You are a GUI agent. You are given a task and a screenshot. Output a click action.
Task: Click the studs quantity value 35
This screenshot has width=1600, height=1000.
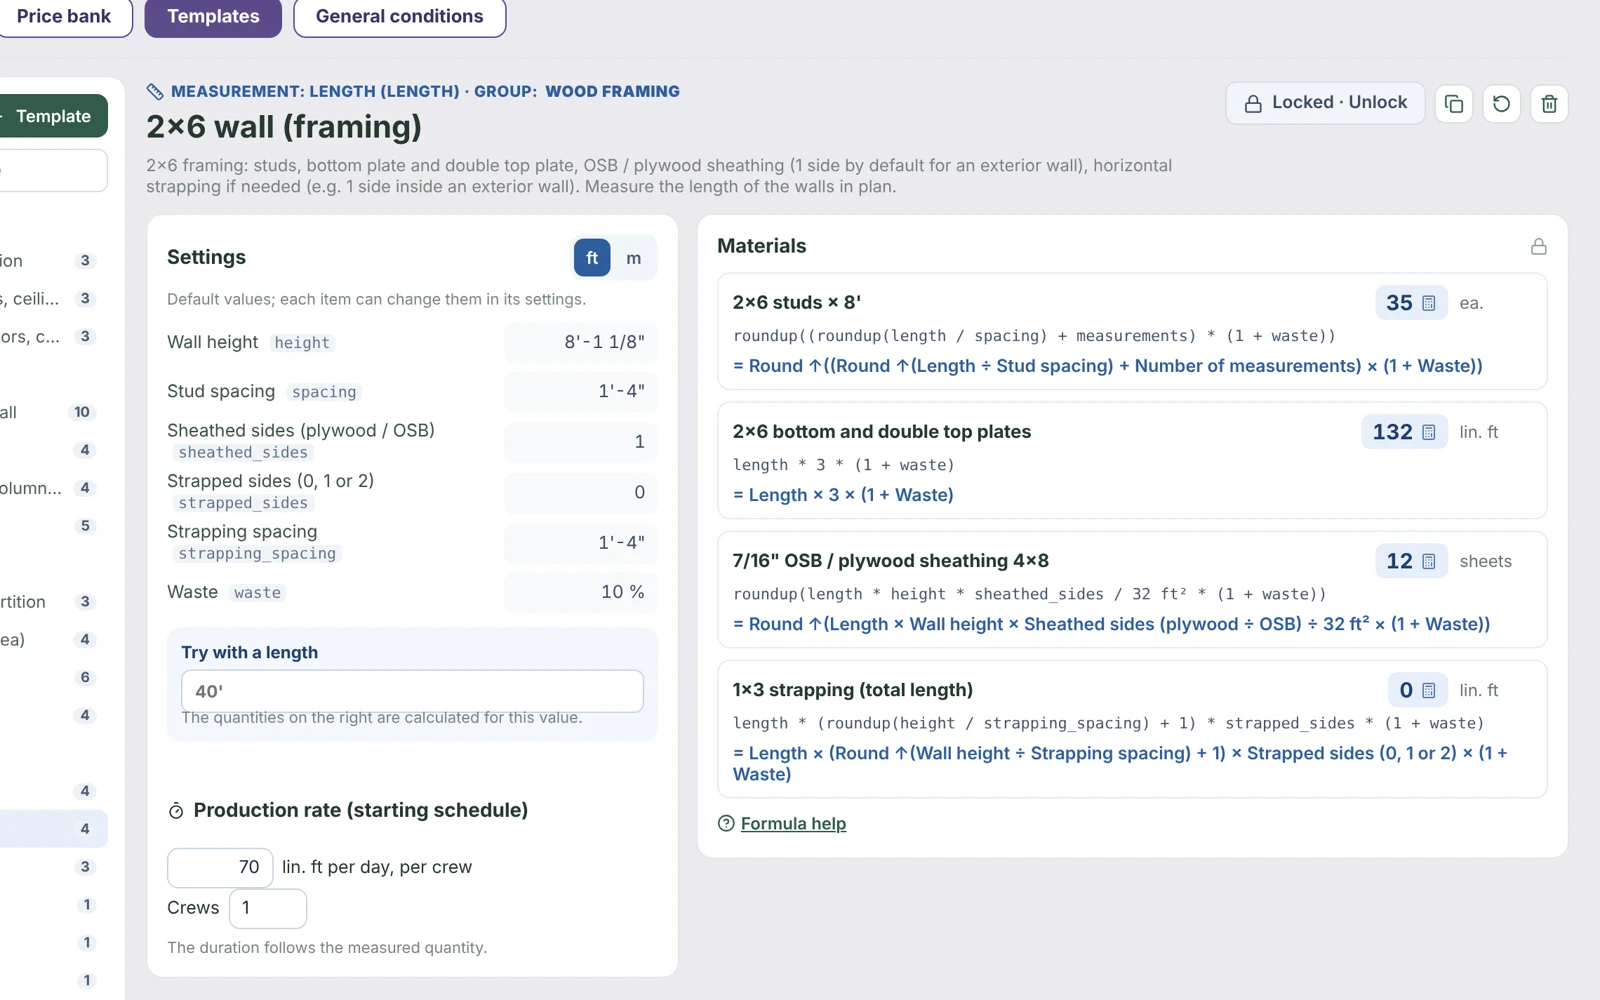point(1399,303)
